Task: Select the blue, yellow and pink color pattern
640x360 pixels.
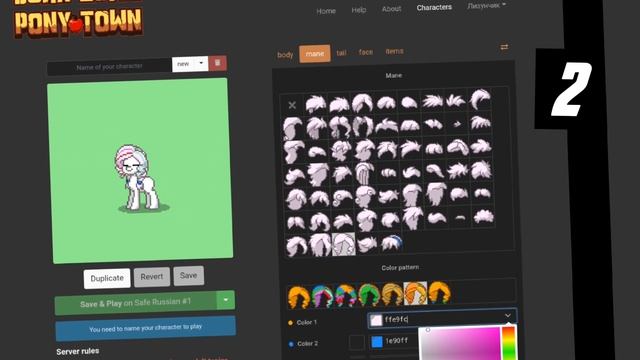Action: (x=345, y=295)
